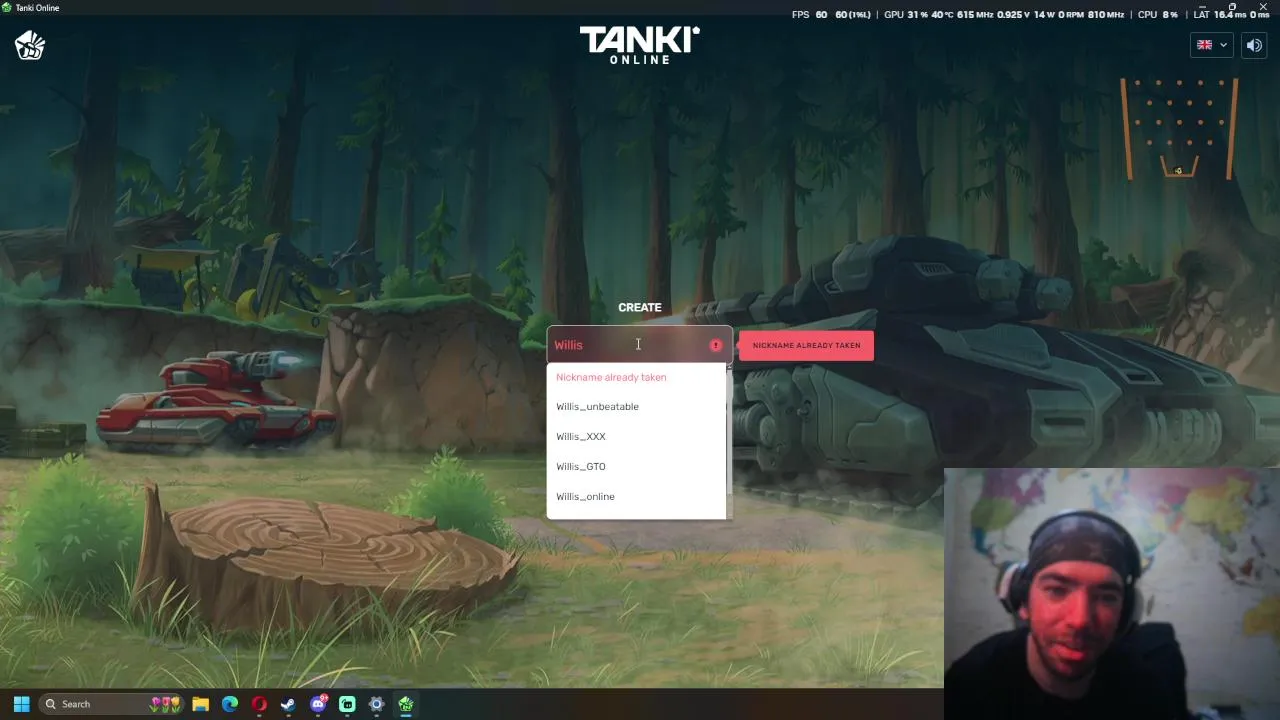
Task: Focus the nickname input field containing Willis
Action: click(x=640, y=345)
